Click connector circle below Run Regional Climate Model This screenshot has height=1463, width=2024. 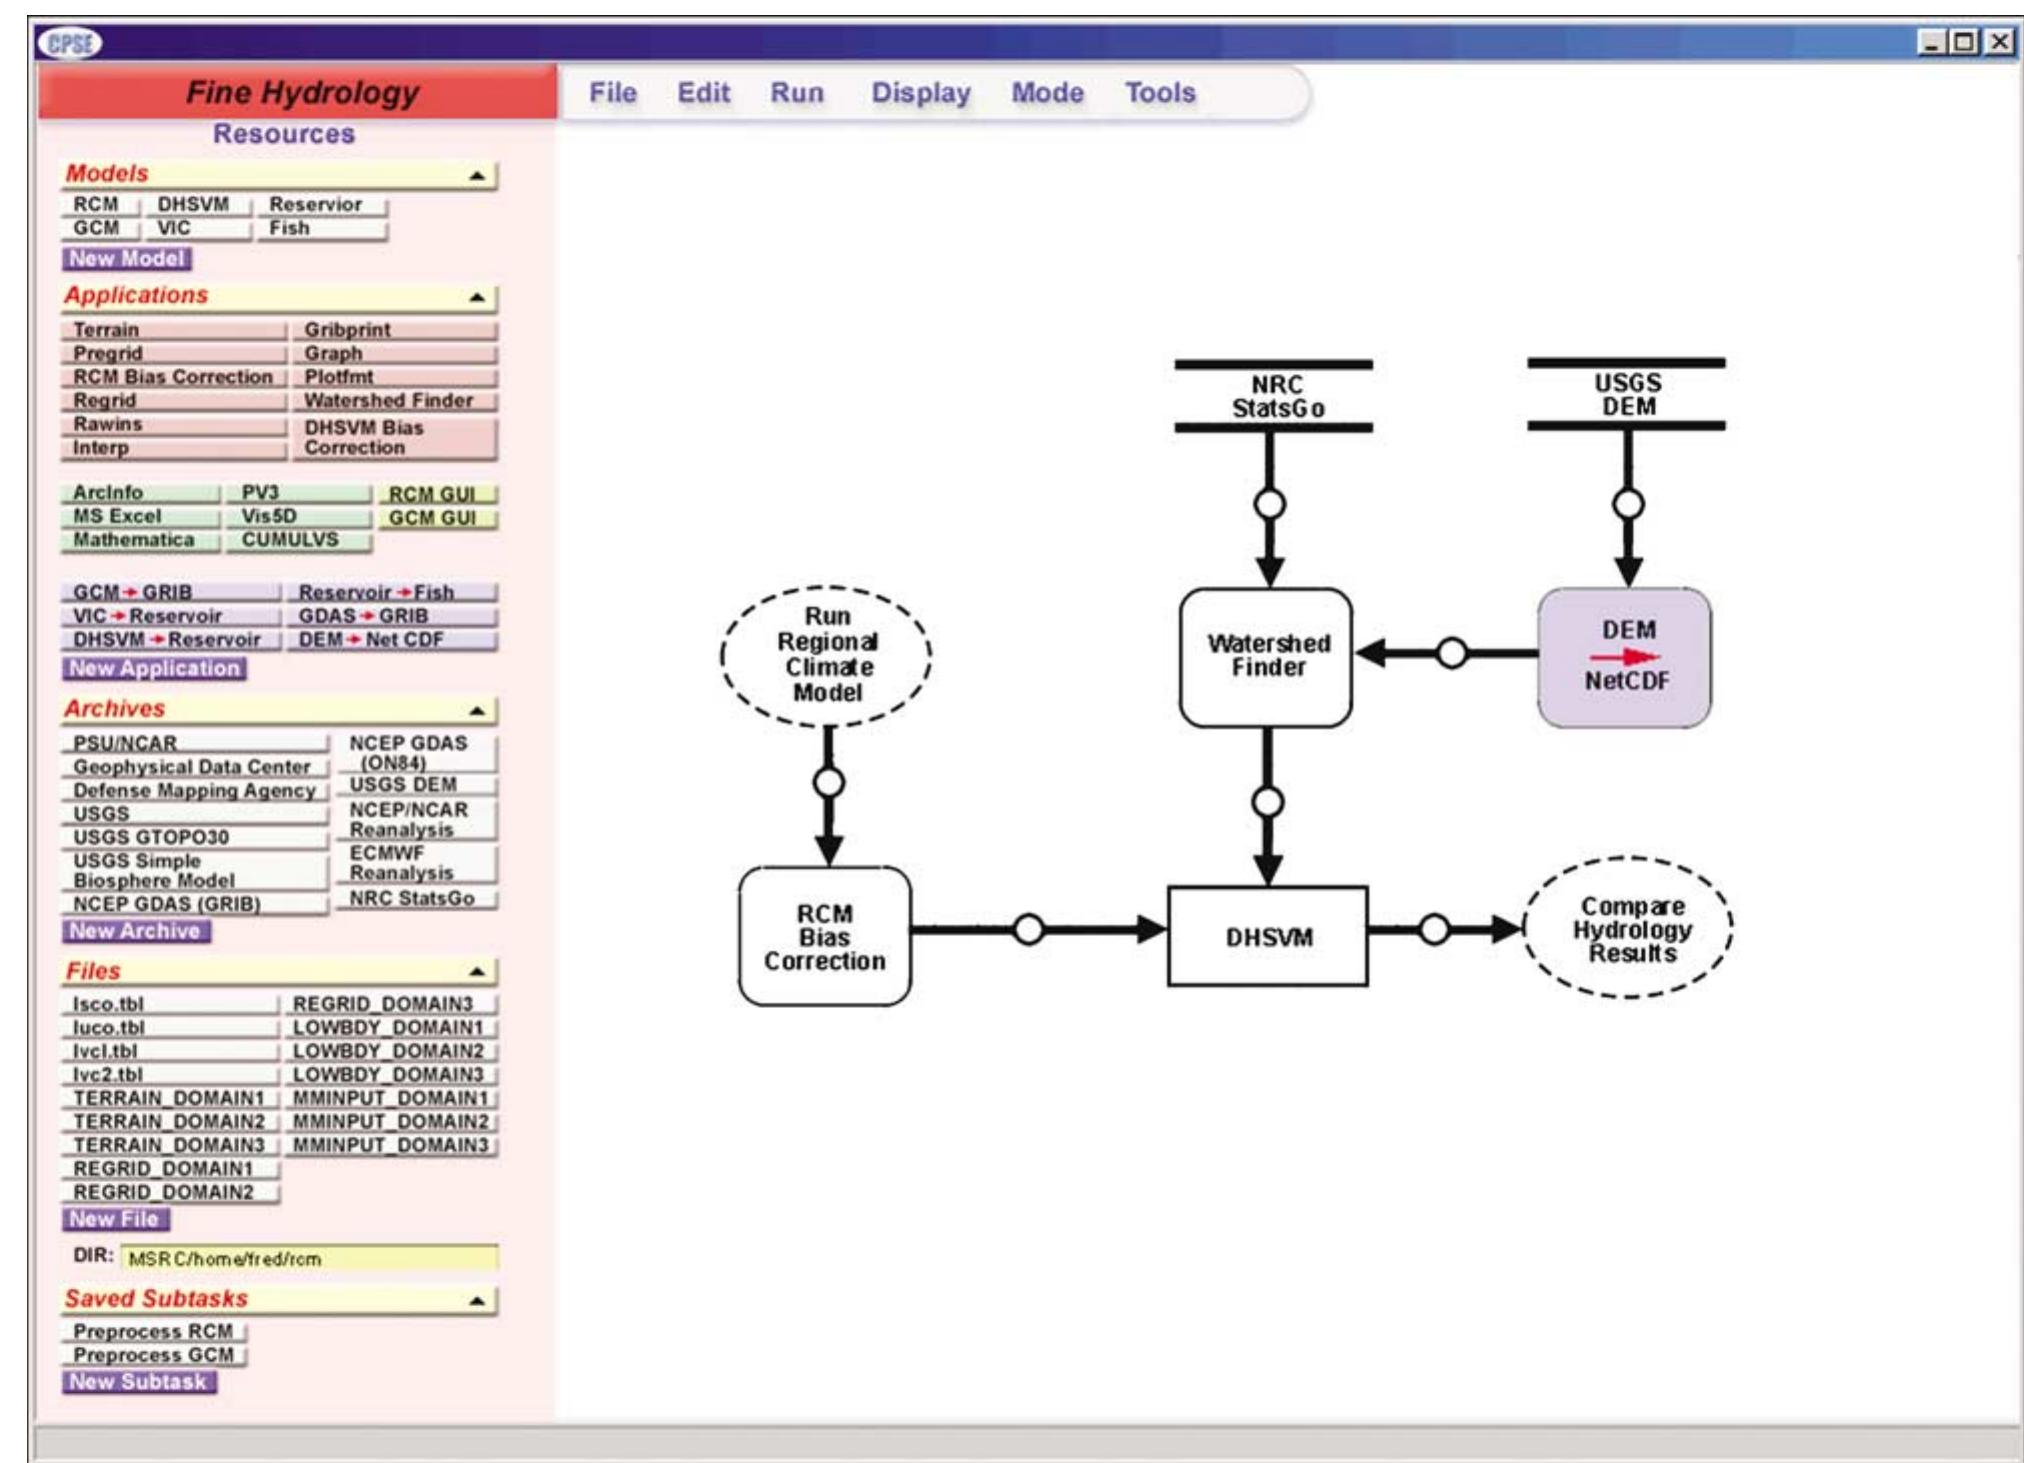[x=828, y=782]
